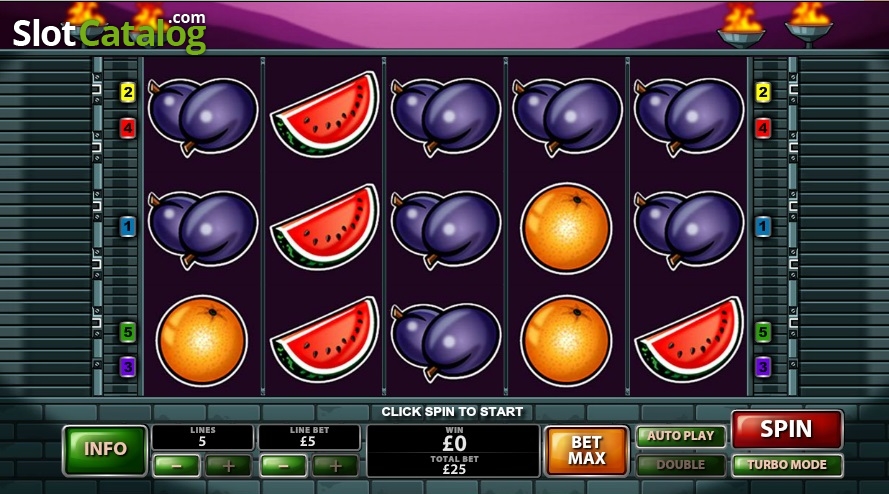The height and width of the screenshot is (494, 889).
Task: Click the middle orange on fourth reel
Action: 566,228
